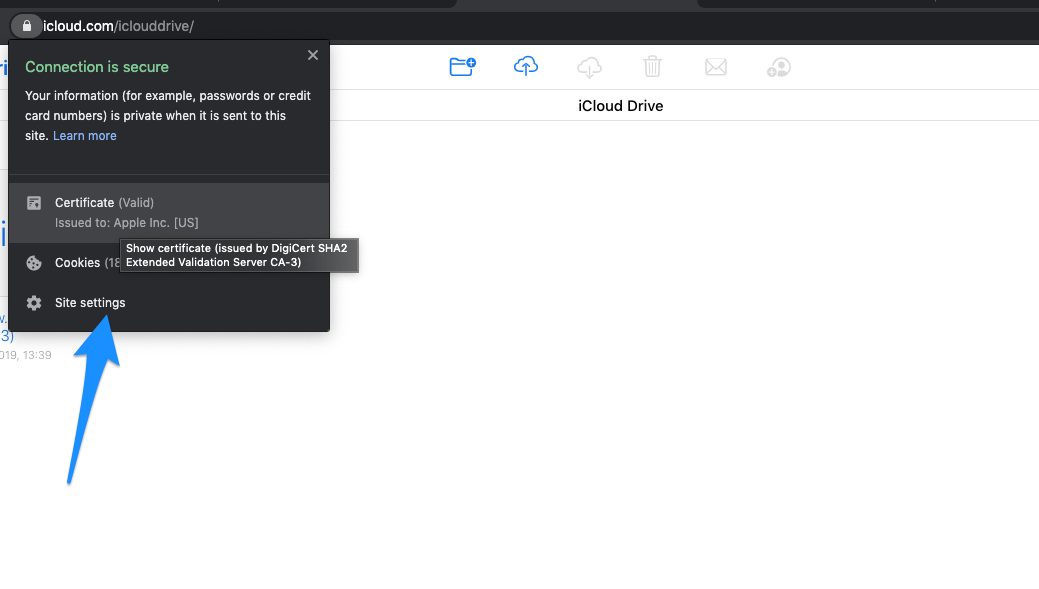Click the certificate icon
1039x589 pixels.
pos(34,203)
